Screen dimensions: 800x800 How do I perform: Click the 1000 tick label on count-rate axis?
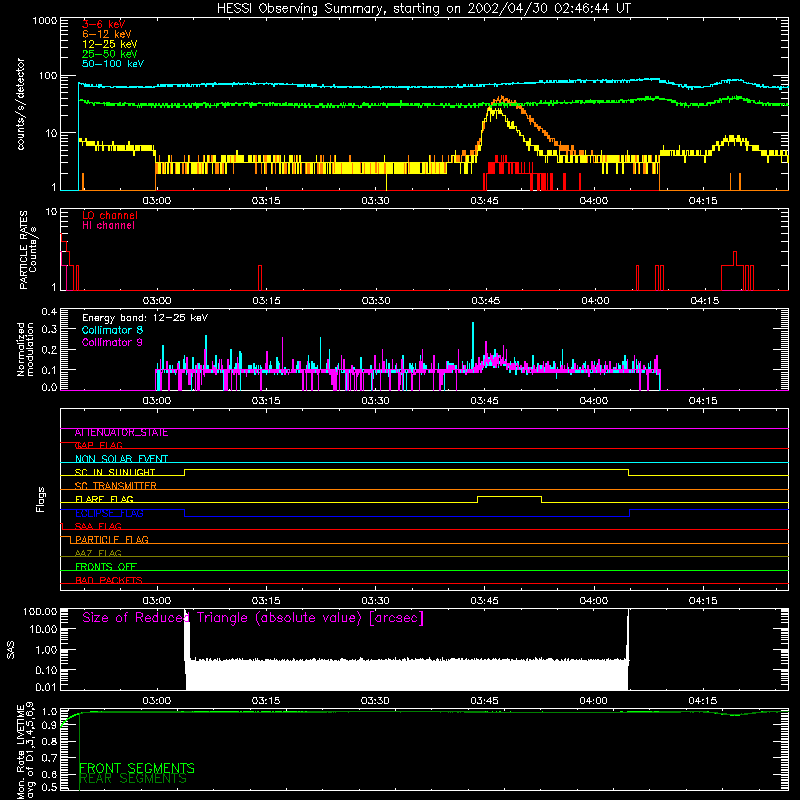tap(44, 21)
